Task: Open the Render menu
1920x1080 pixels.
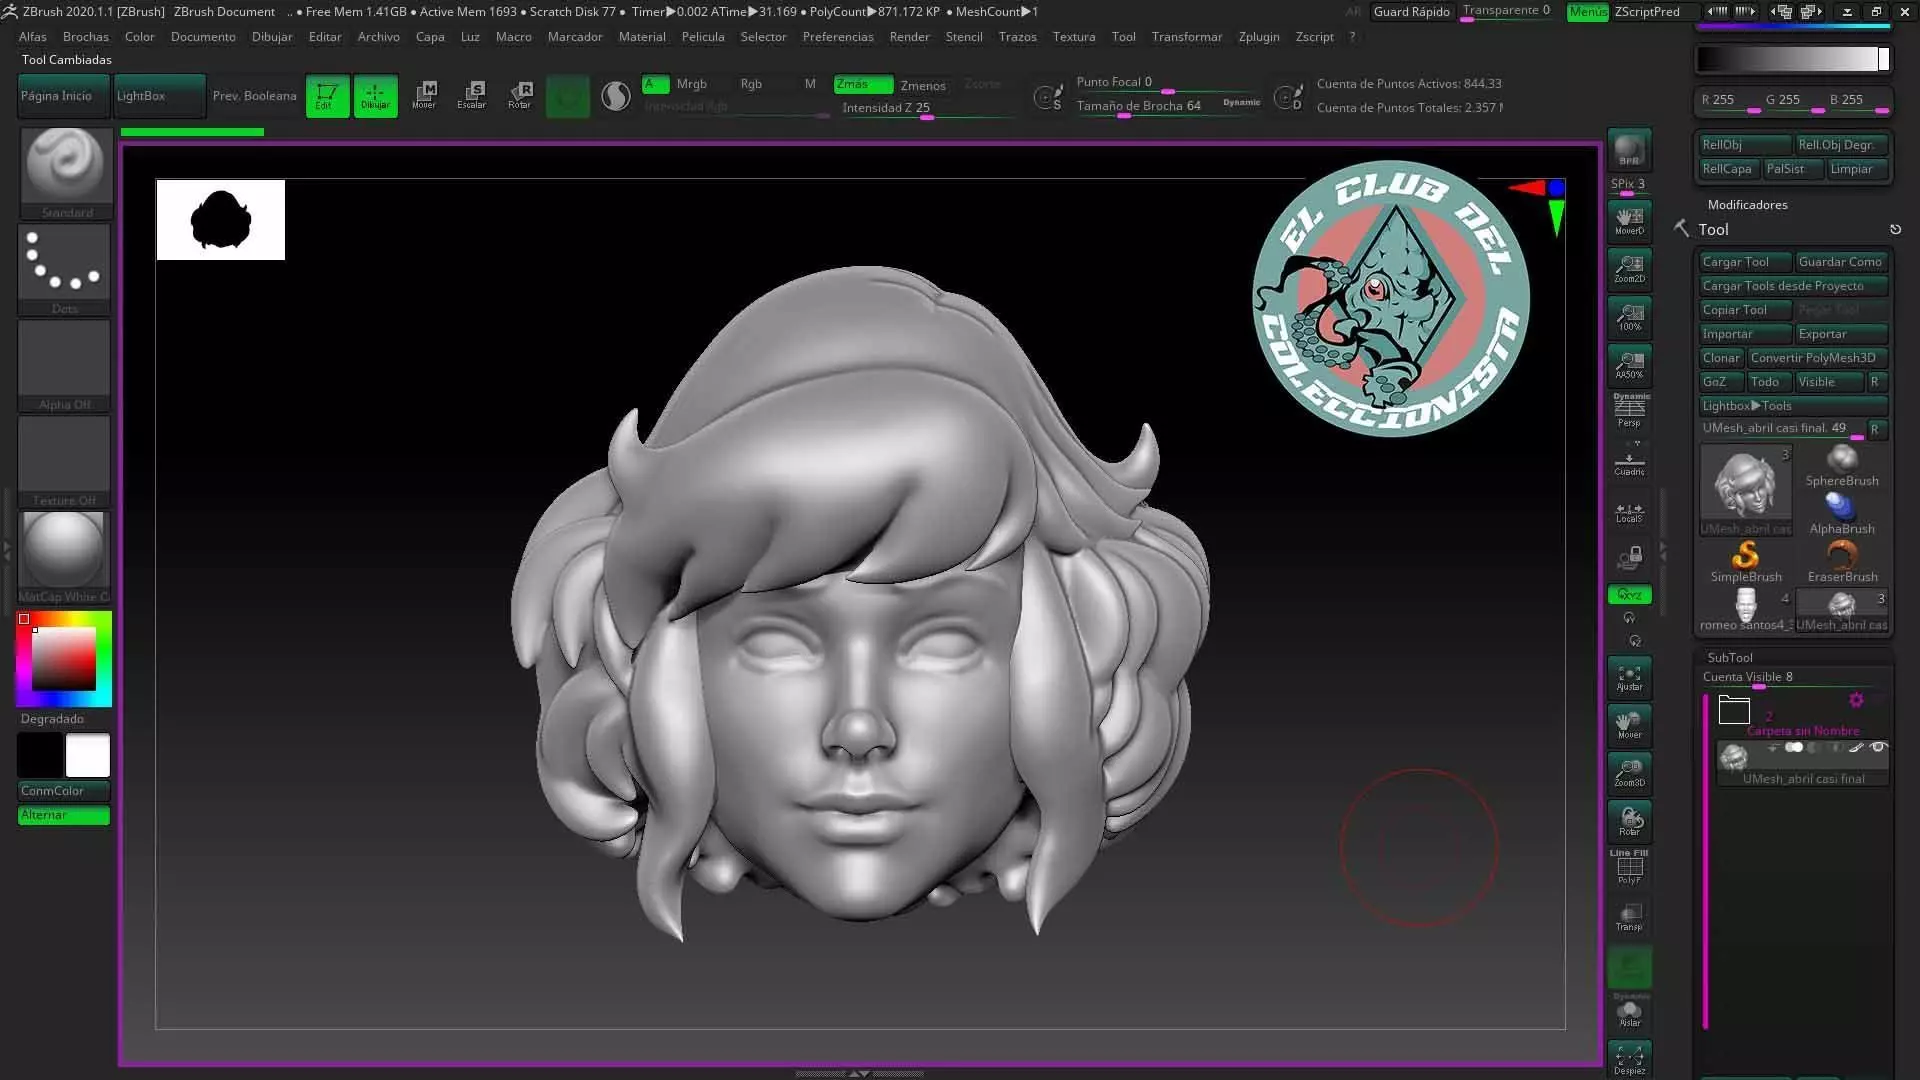Action: (x=908, y=37)
